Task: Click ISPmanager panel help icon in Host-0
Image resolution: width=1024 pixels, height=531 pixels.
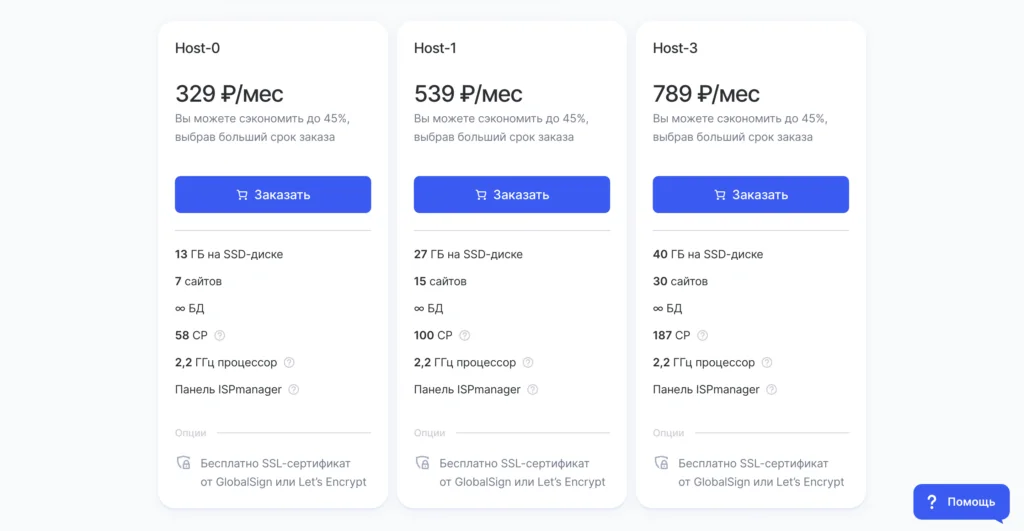Action: [294, 389]
